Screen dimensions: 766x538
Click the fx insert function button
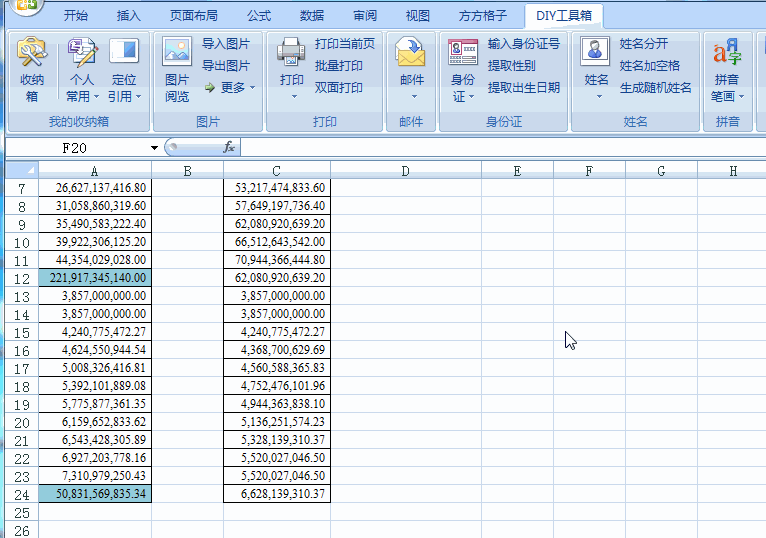pos(229,148)
